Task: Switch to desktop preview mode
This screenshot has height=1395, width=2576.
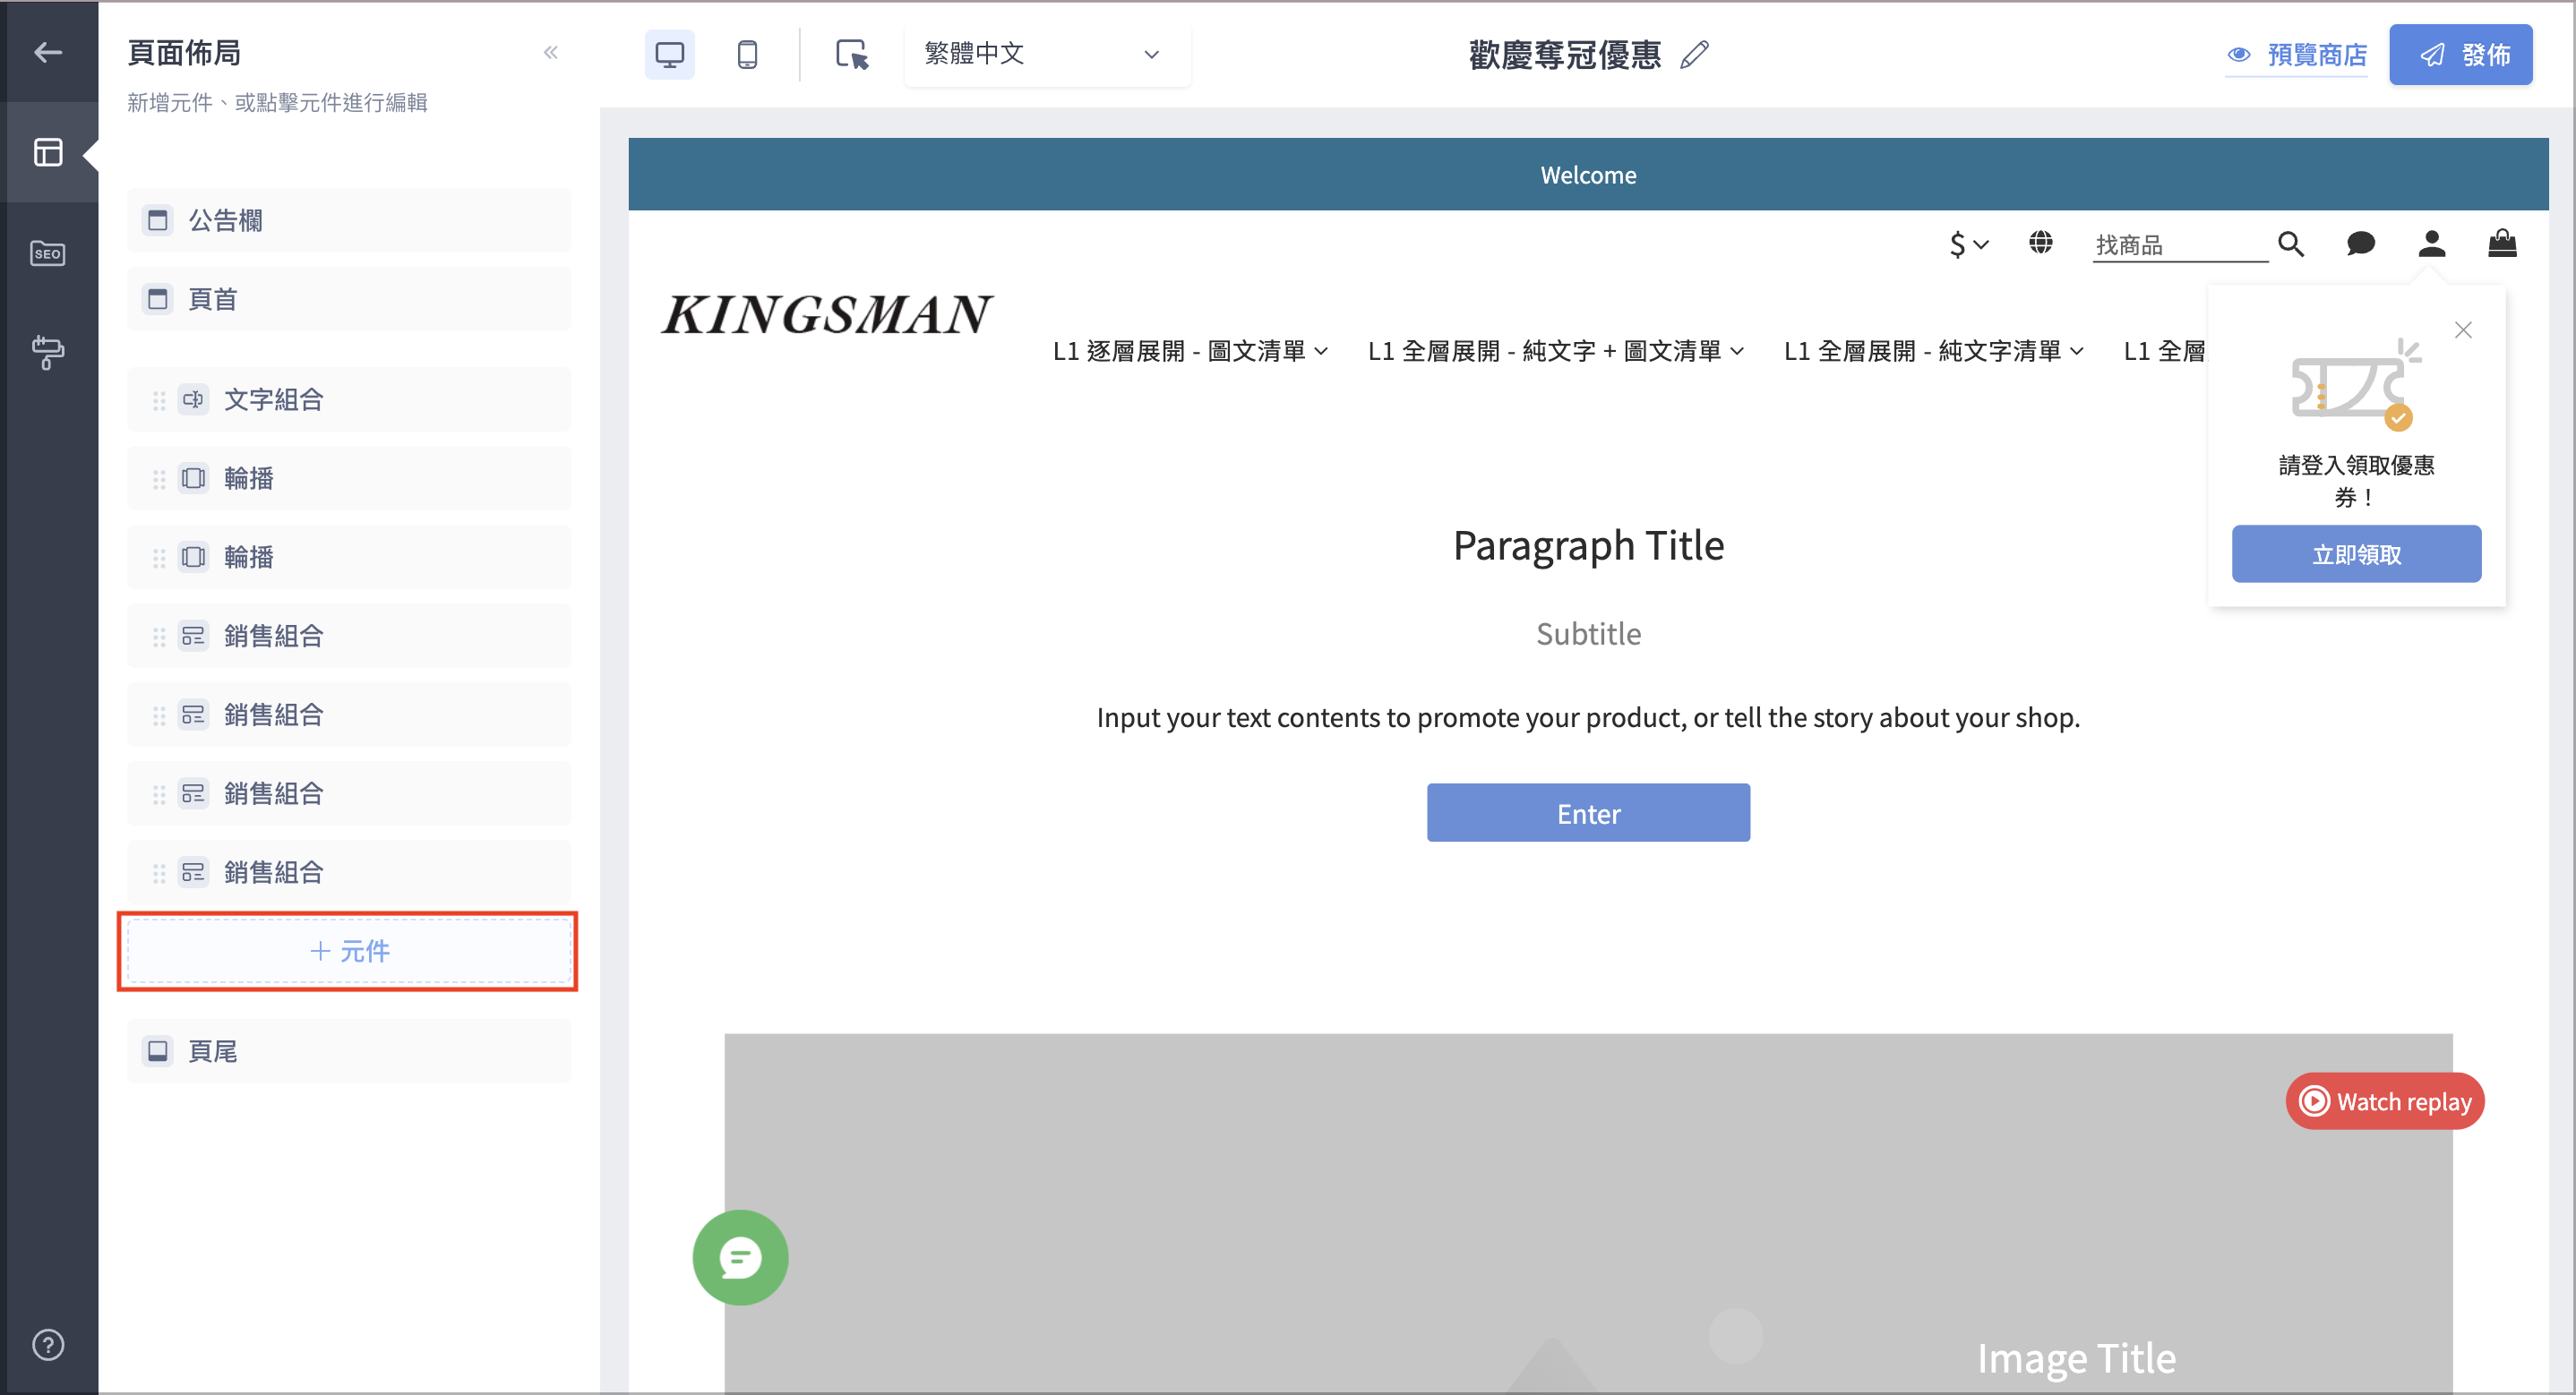Action: 669,54
